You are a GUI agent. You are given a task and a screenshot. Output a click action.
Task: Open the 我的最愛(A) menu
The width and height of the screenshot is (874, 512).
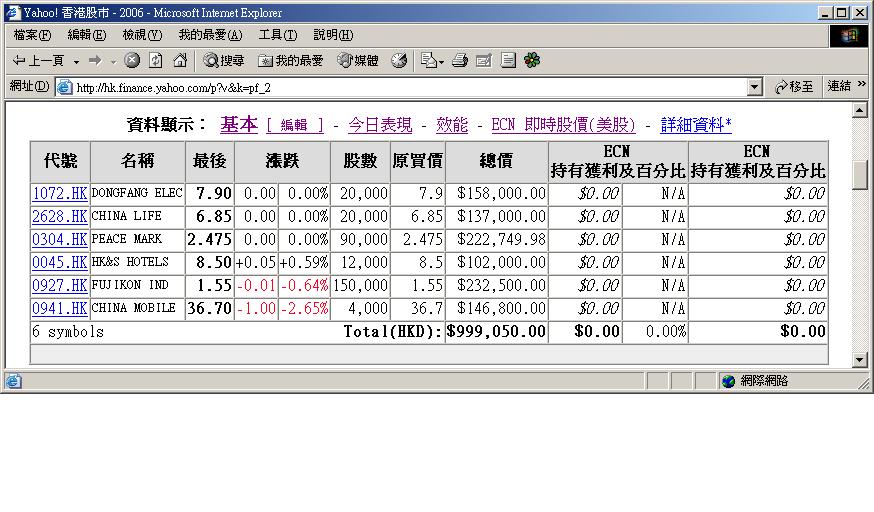[210, 35]
